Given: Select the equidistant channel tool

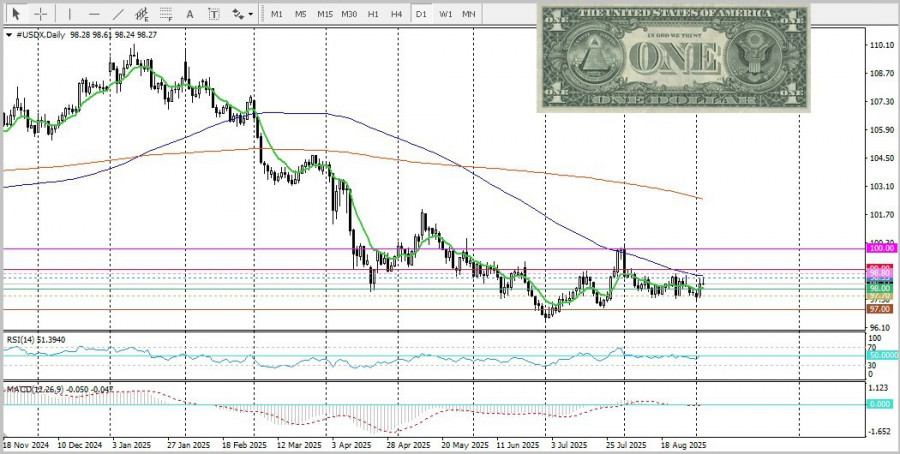Looking at the screenshot, I should click(x=142, y=13).
